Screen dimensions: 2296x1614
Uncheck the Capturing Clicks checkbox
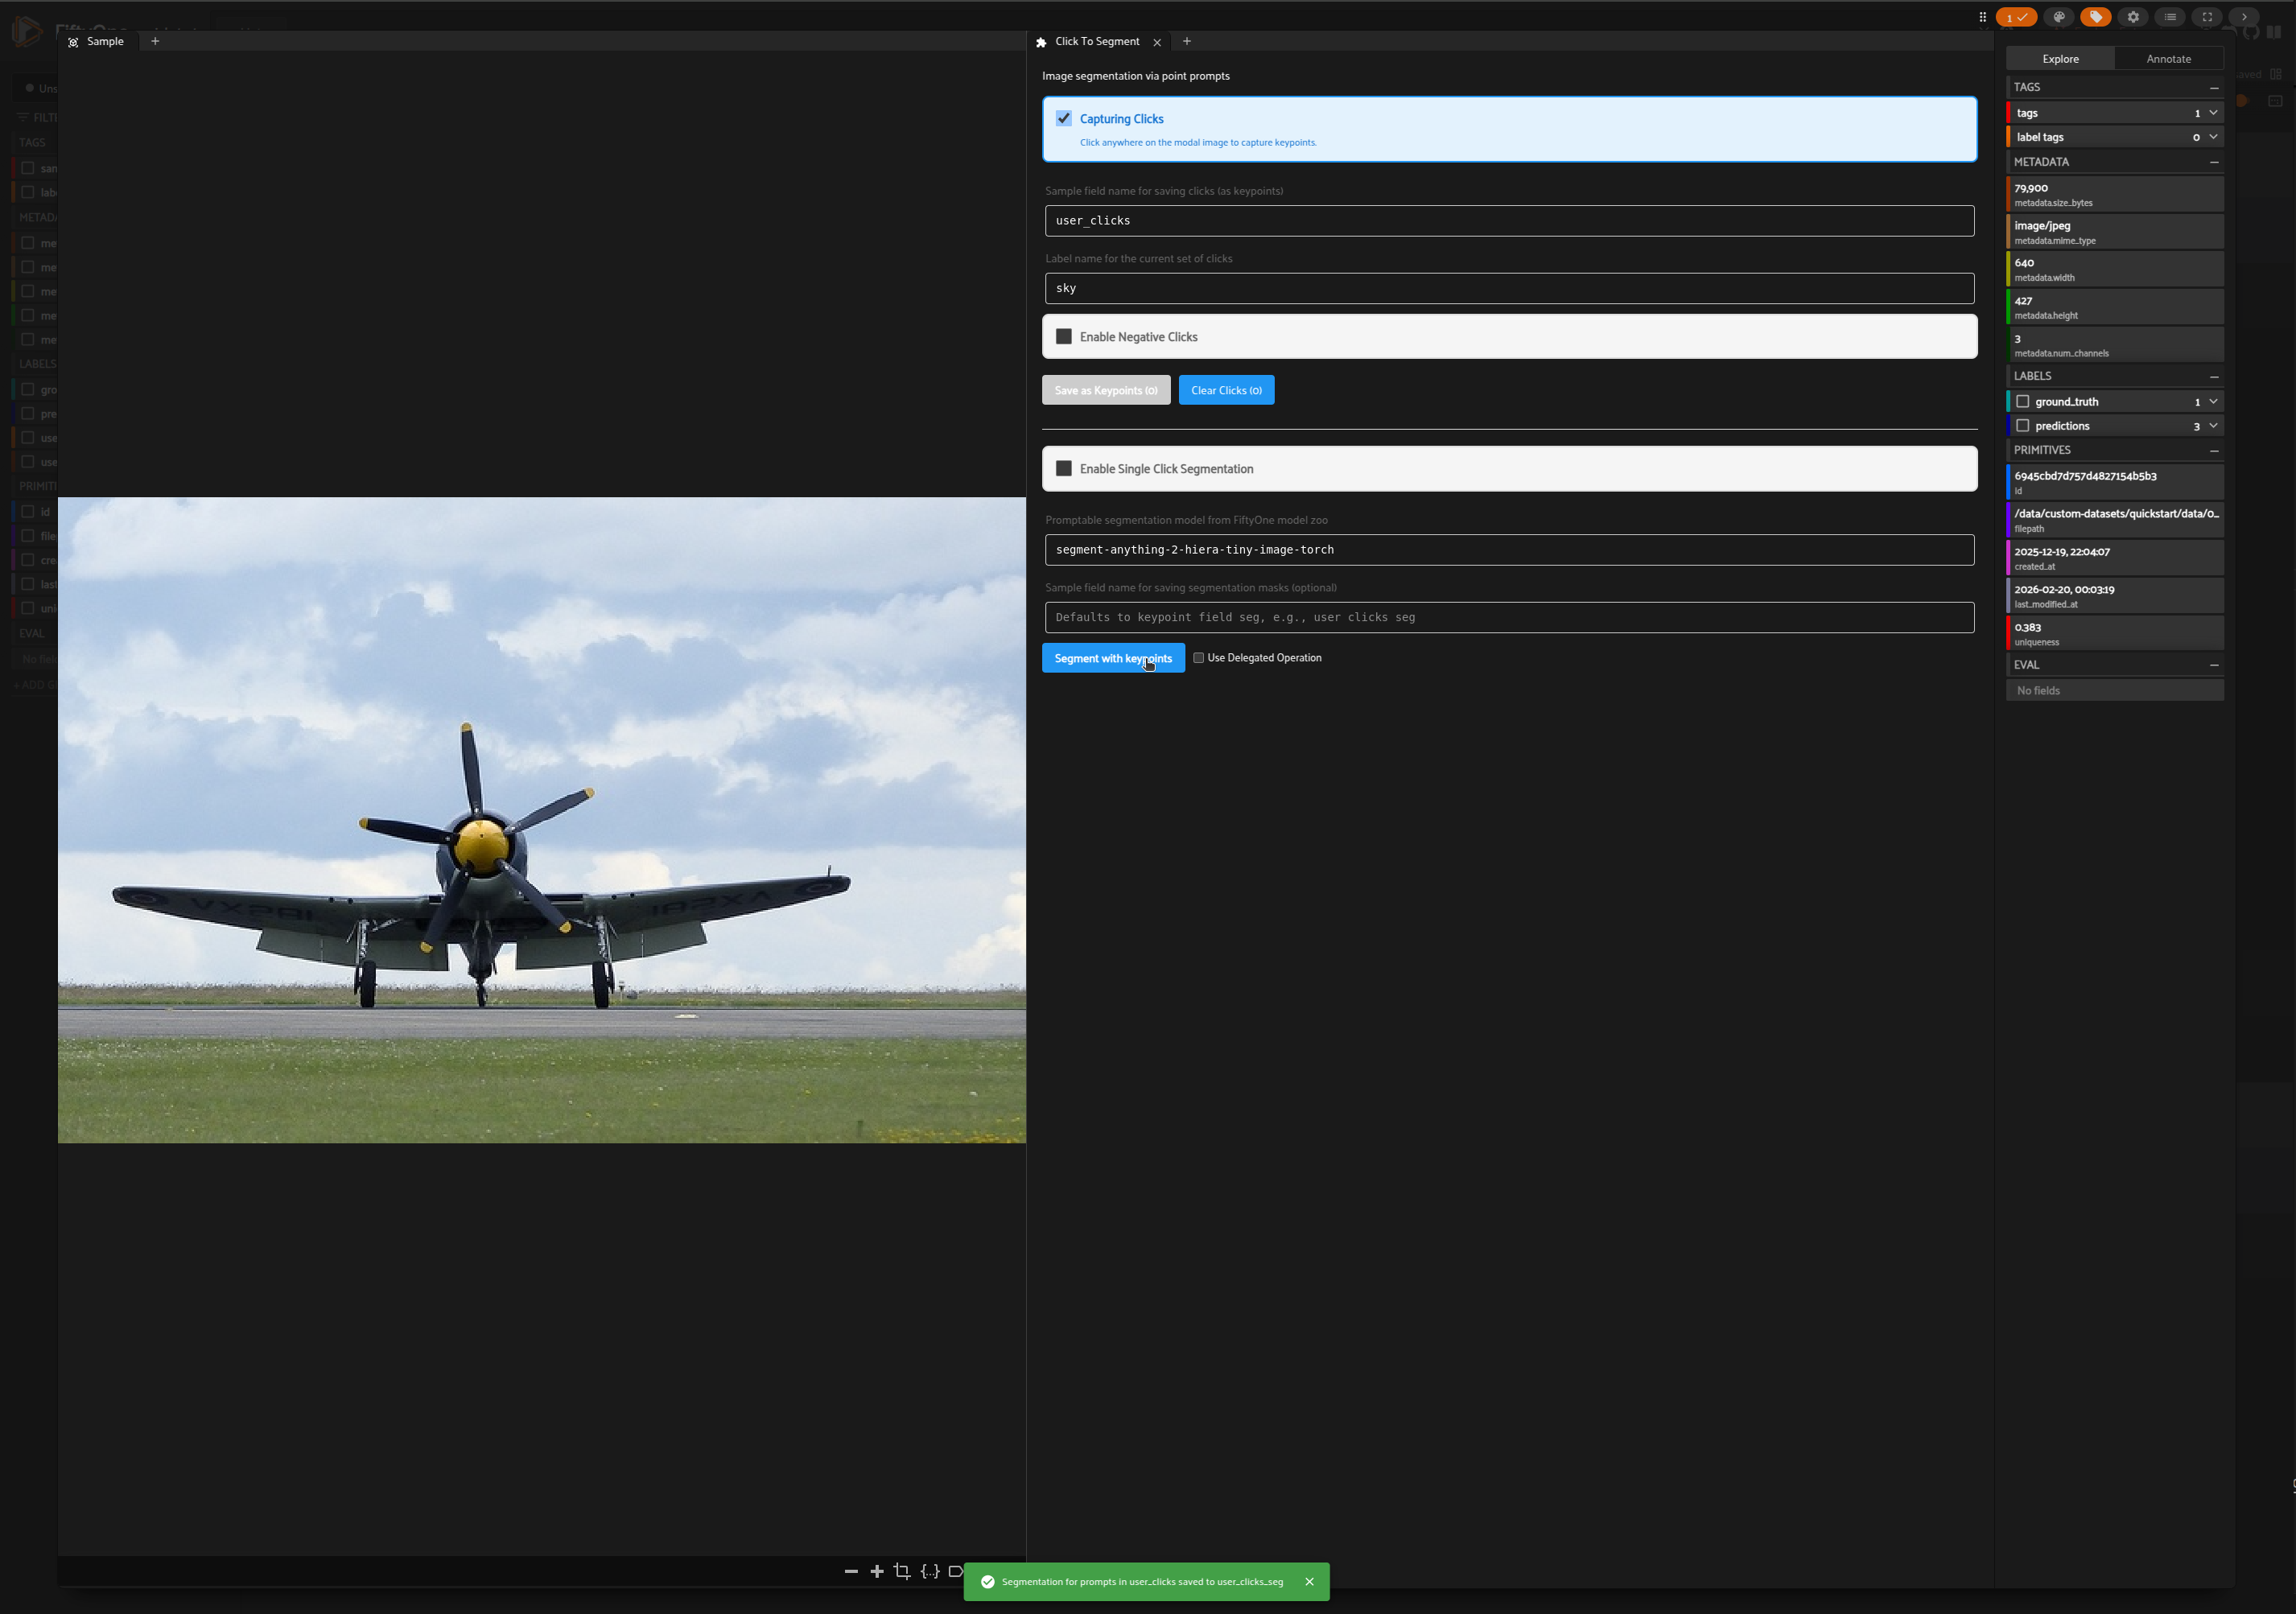(1063, 118)
